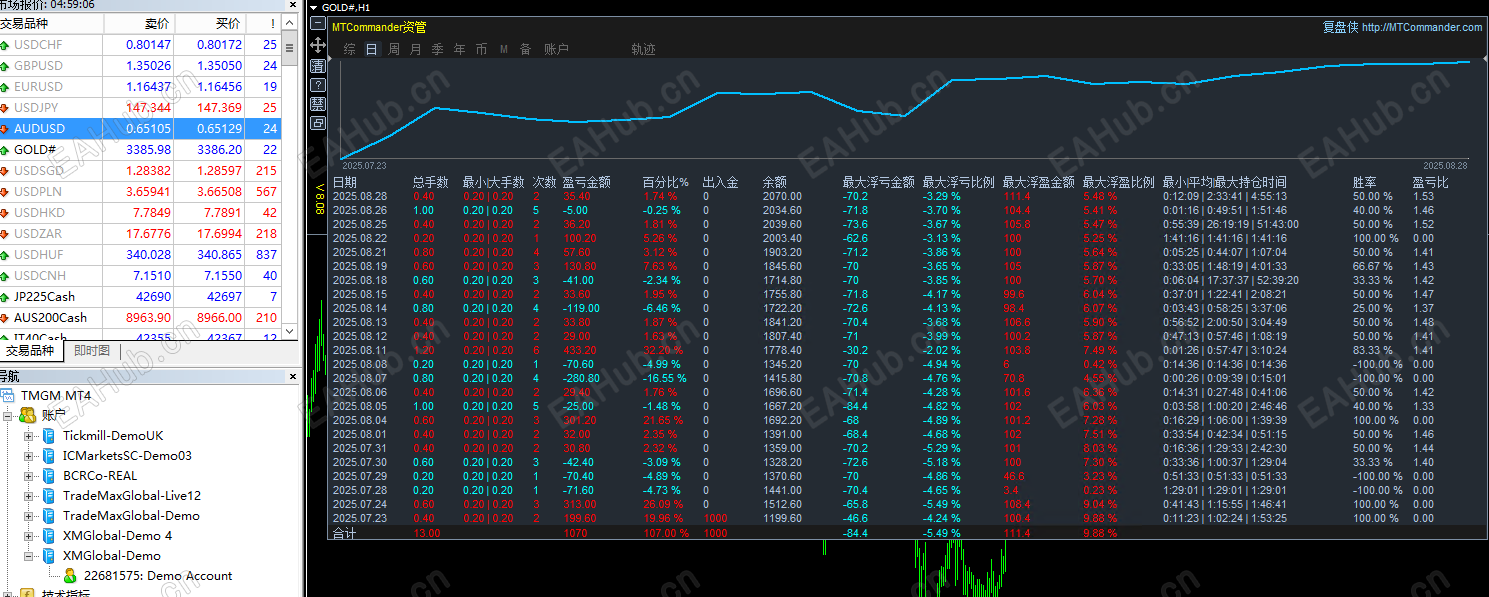Collapse the 账户 accounts tree node
Screen dimensions: 1489x597
click(8, 416)
